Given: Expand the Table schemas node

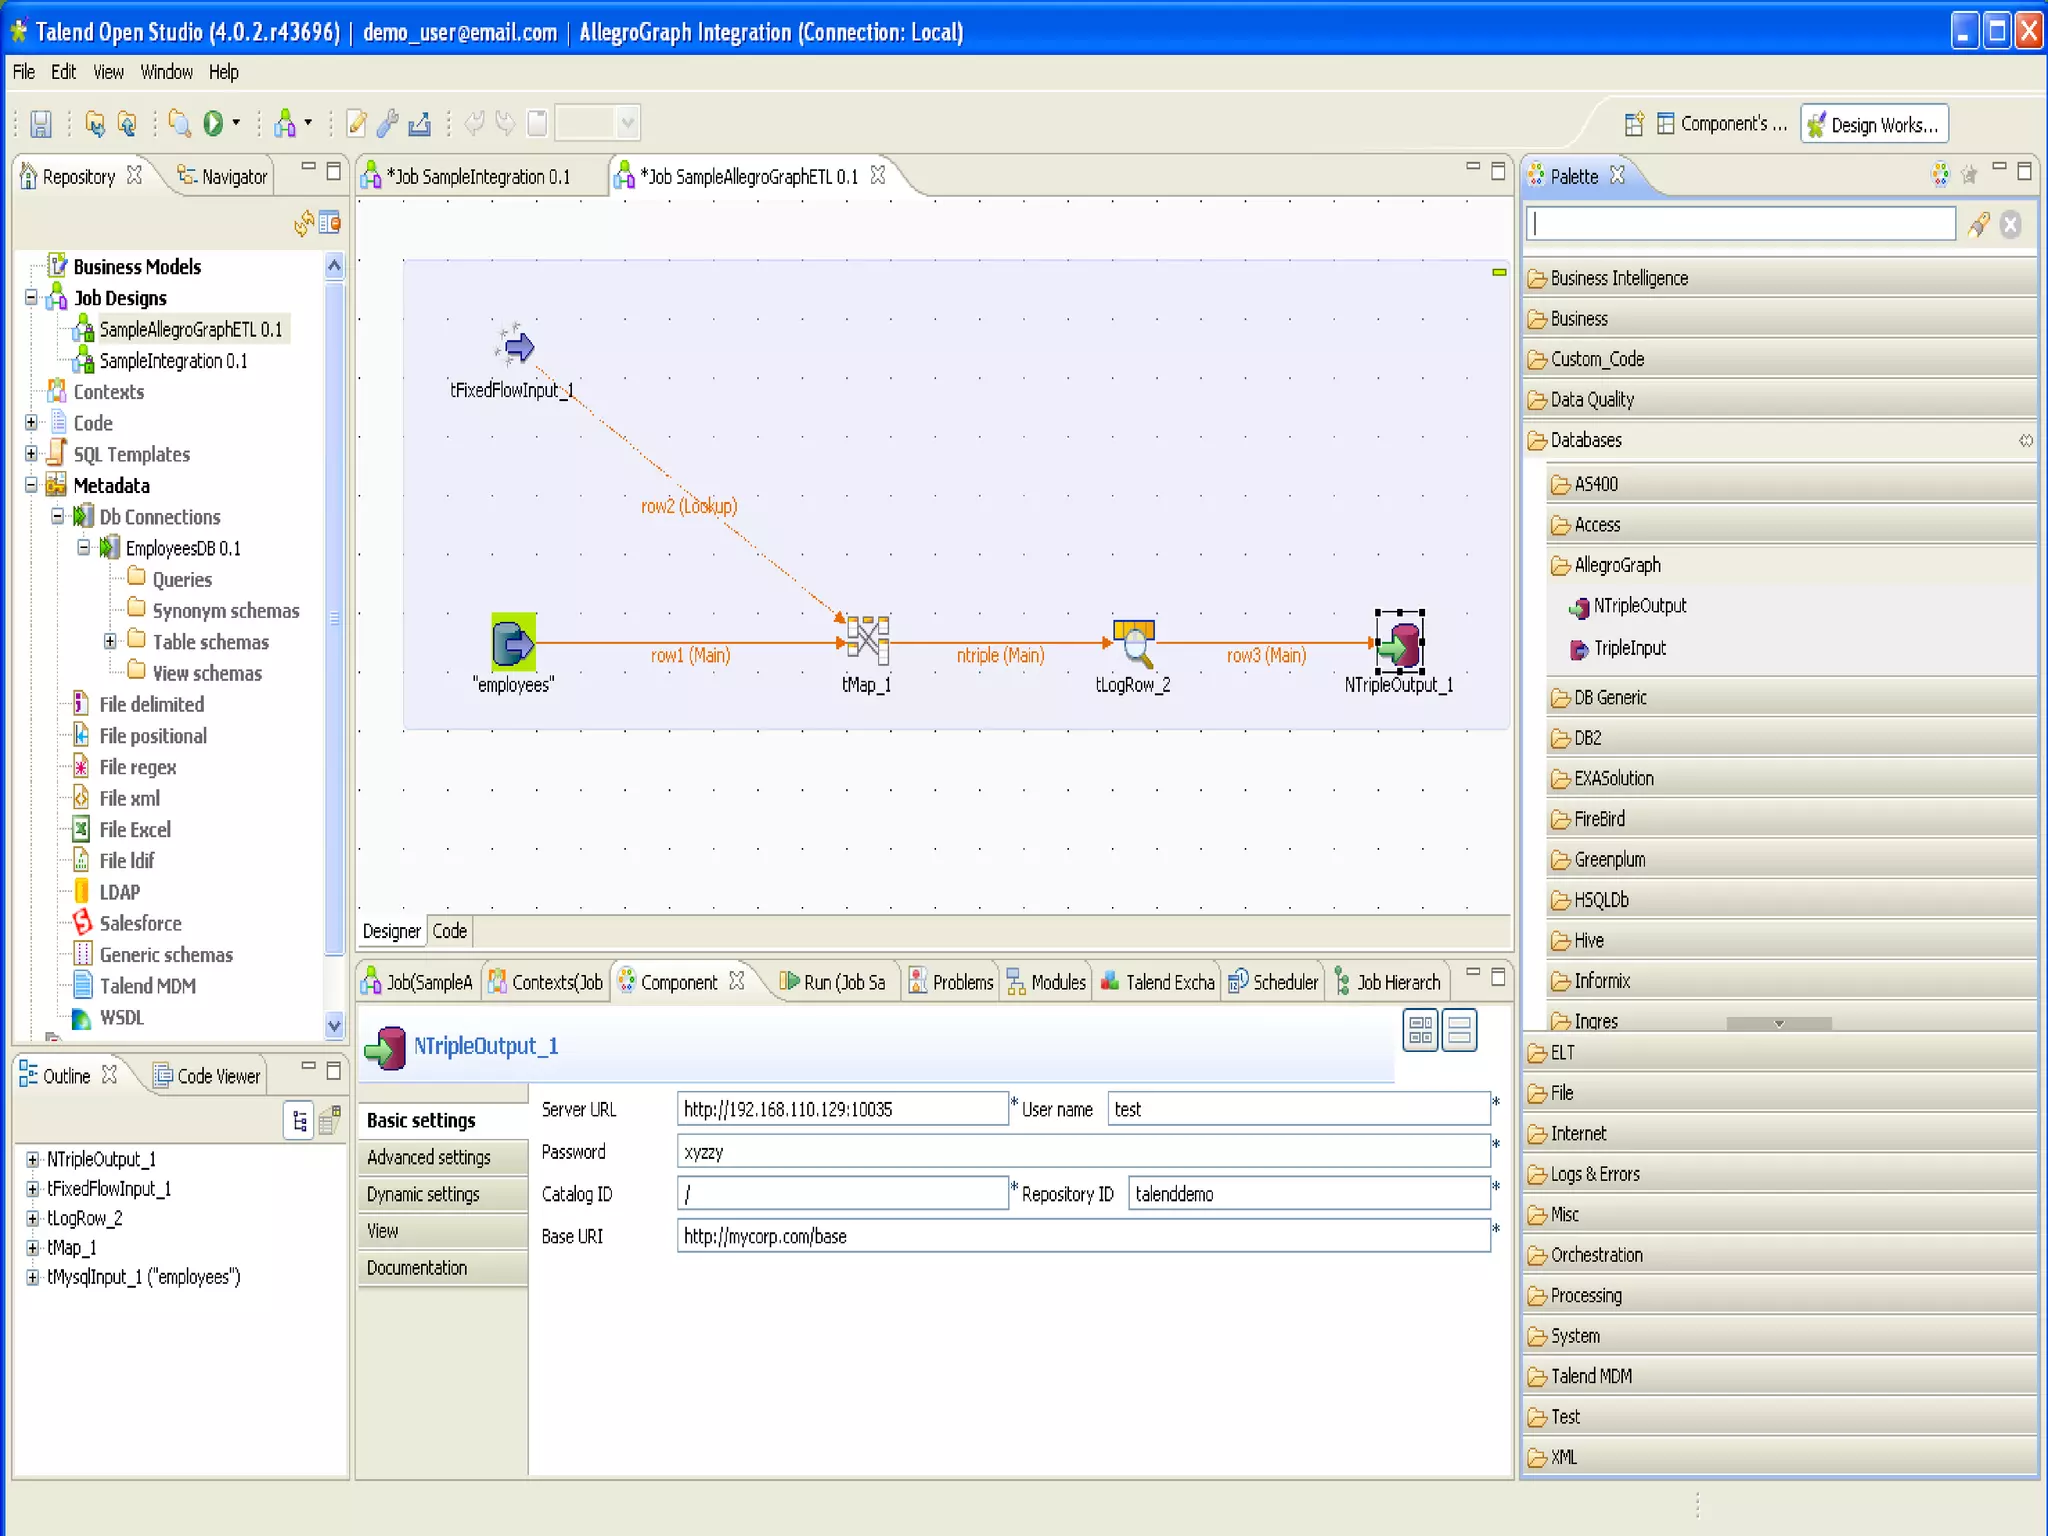Looking at the screenshot, I should tap(110, 641).
